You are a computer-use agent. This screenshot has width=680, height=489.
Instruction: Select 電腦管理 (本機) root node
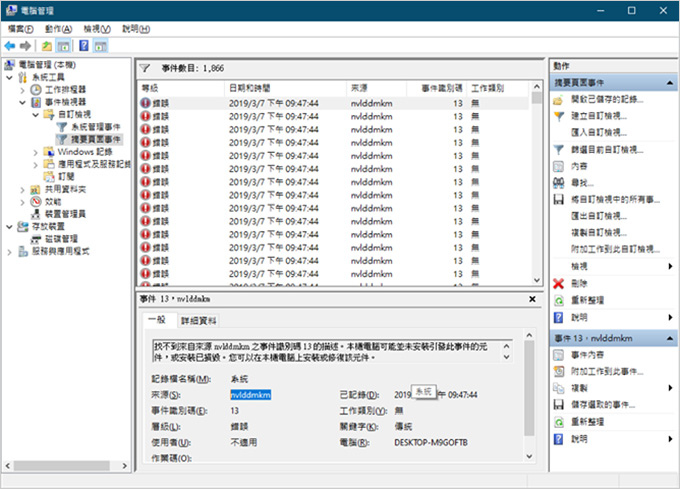point(47,65)
